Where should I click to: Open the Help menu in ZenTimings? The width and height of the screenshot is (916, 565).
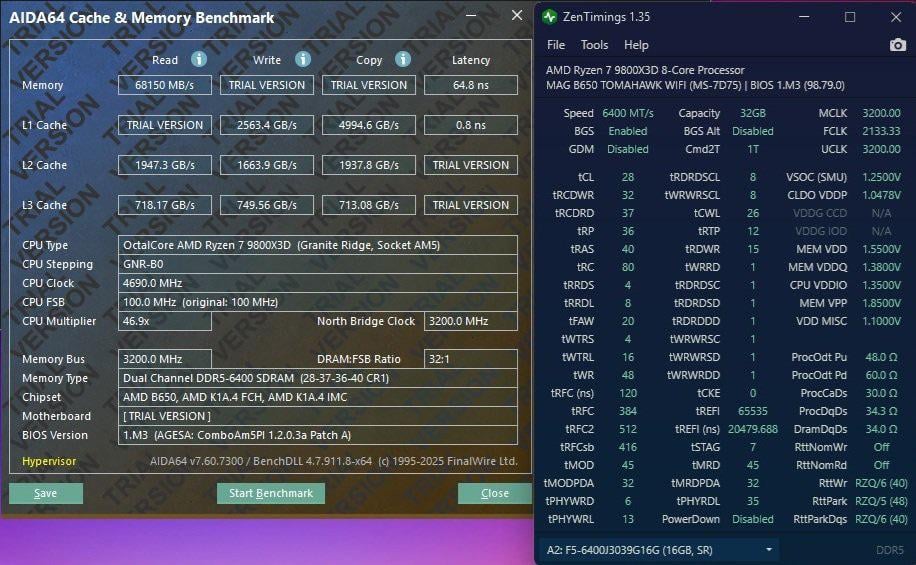[636, 45]
